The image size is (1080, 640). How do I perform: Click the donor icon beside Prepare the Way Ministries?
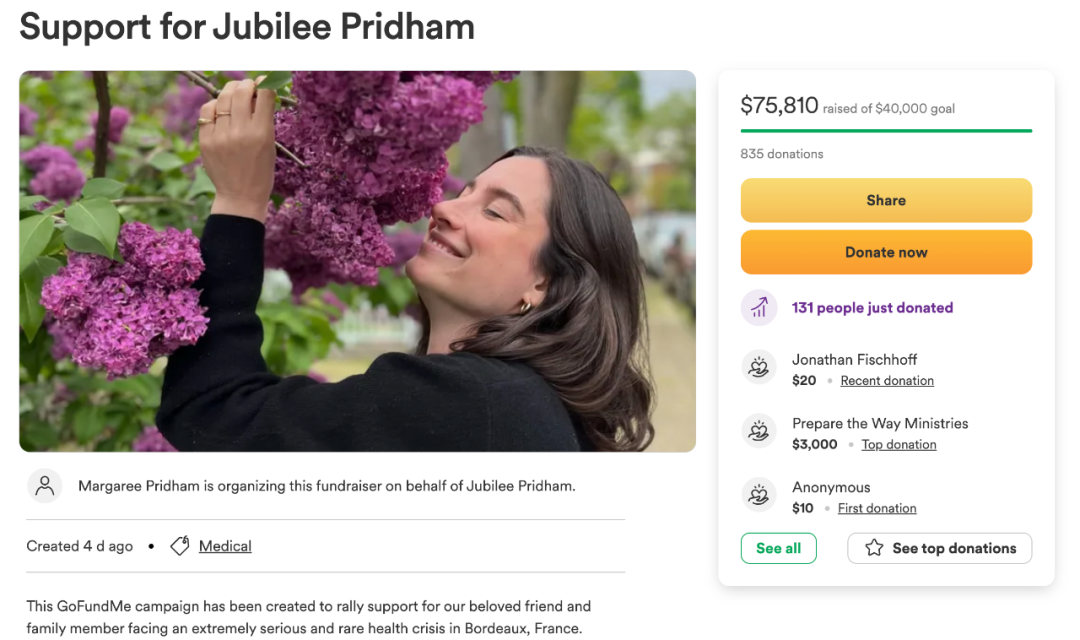[x=759, y=432]
